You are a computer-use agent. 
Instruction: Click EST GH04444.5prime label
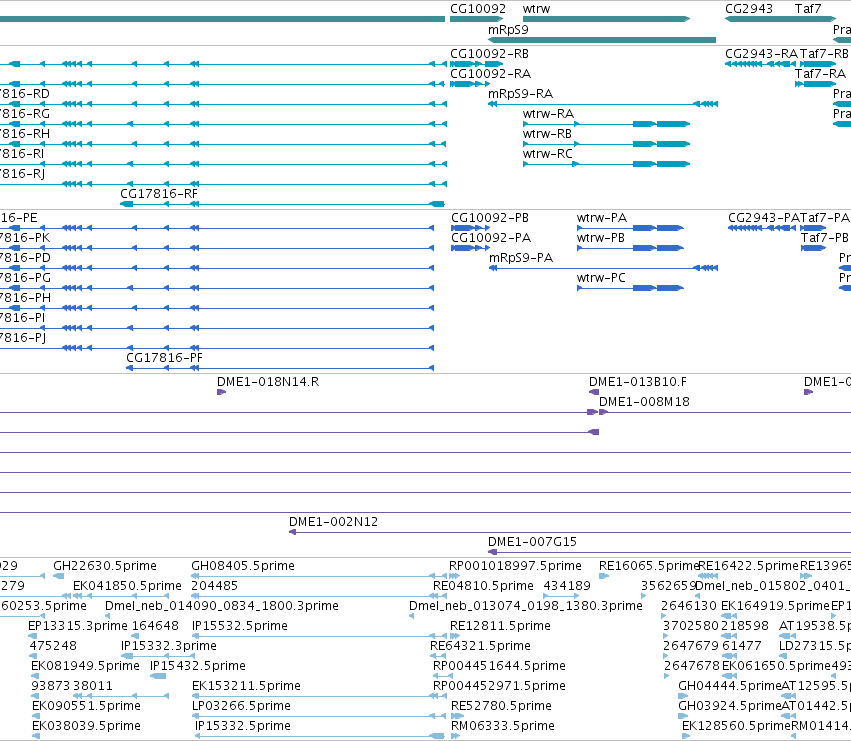click(x=729, y=686)
